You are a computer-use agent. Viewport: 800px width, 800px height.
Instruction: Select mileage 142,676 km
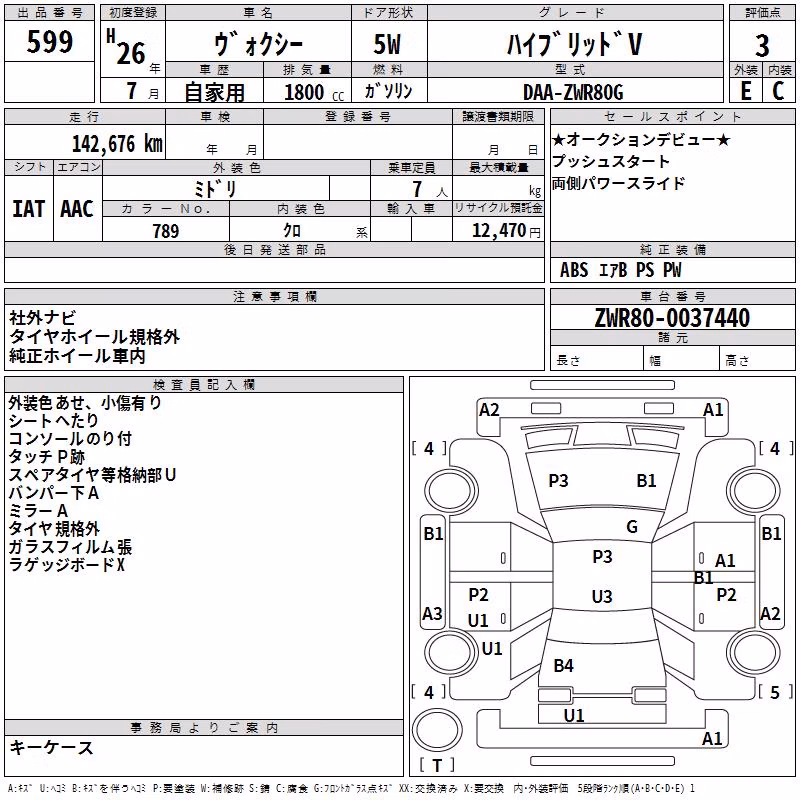(x=117, y=144)
